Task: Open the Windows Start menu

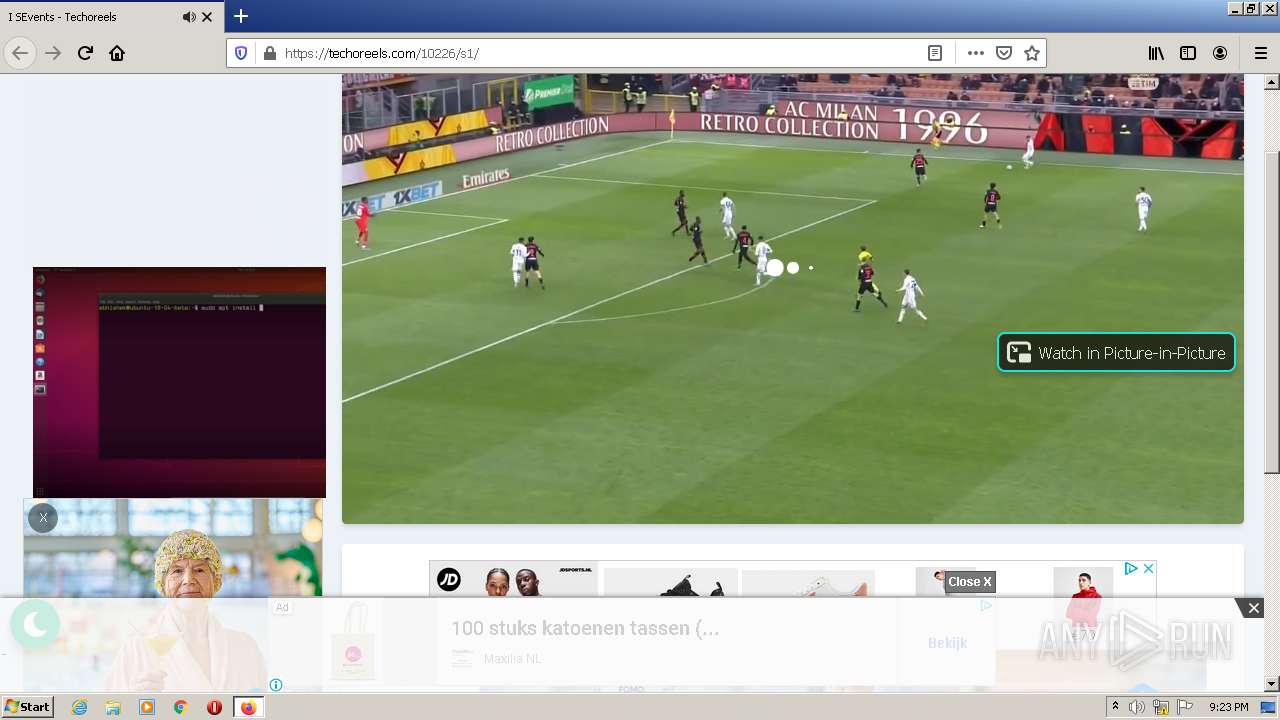Action: 27,707
